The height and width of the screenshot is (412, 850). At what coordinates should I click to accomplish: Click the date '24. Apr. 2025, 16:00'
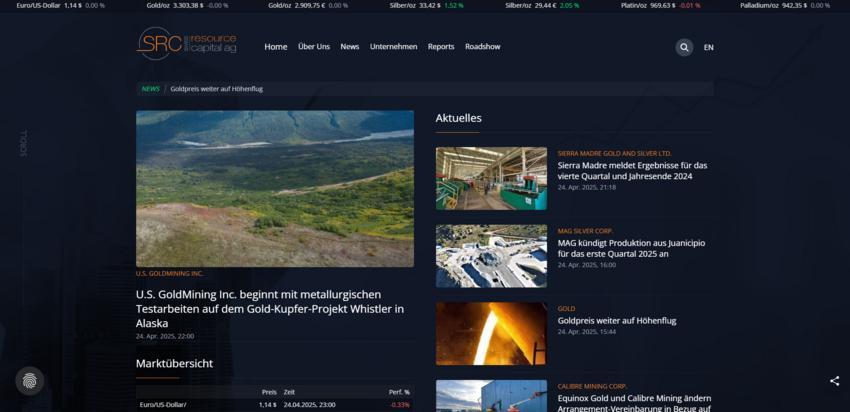pos(587,265)
